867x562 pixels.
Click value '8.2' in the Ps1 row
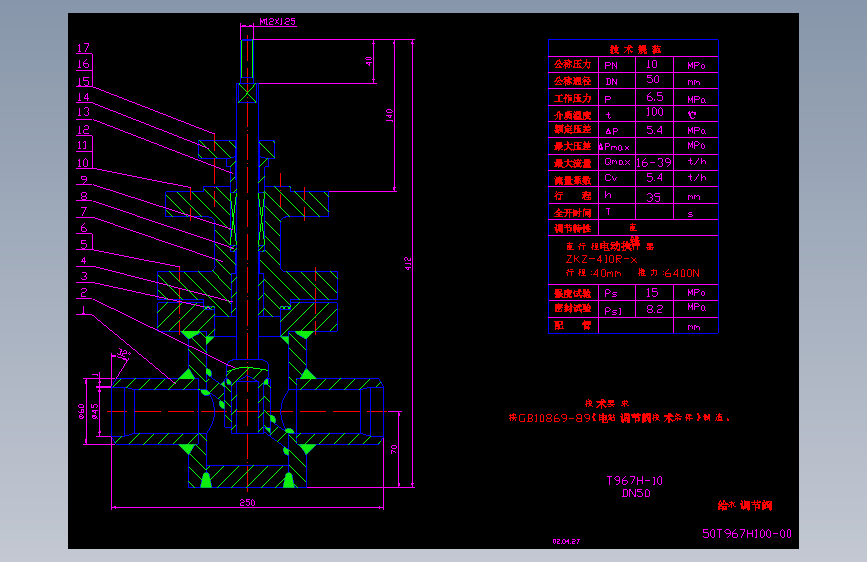coord(655,309)
